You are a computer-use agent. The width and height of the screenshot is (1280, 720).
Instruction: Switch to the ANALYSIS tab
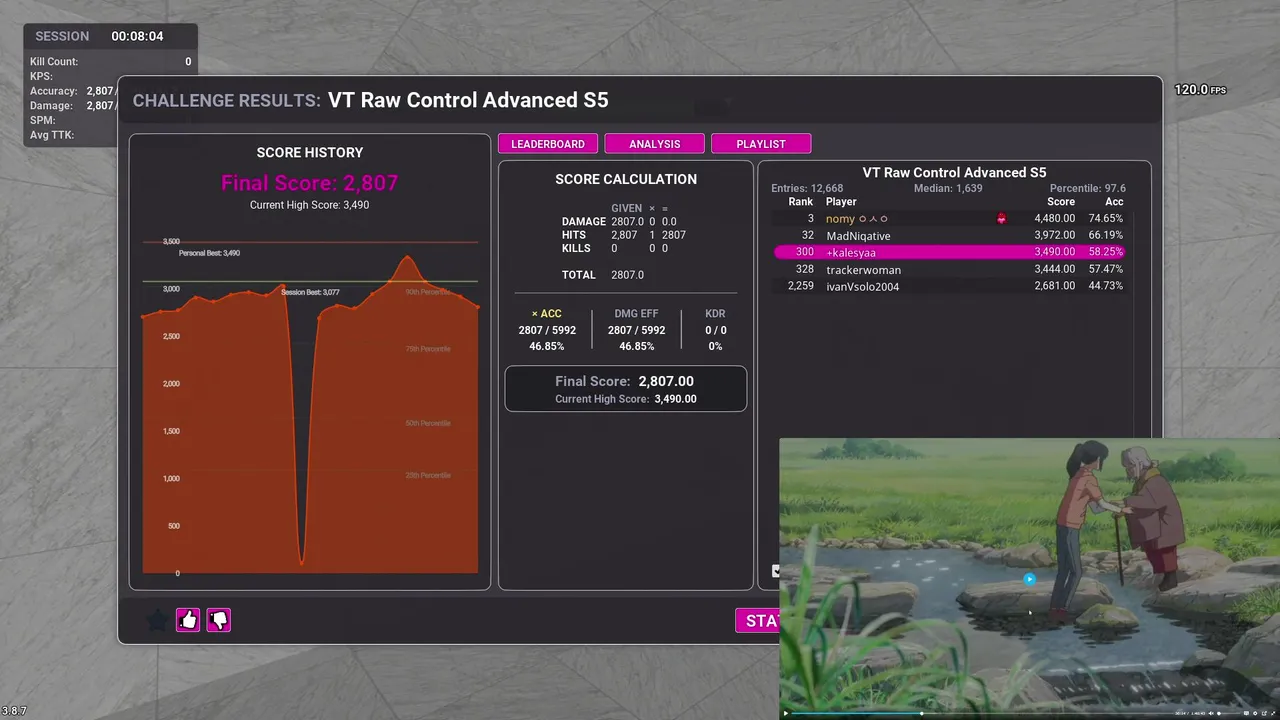[655, 144]
